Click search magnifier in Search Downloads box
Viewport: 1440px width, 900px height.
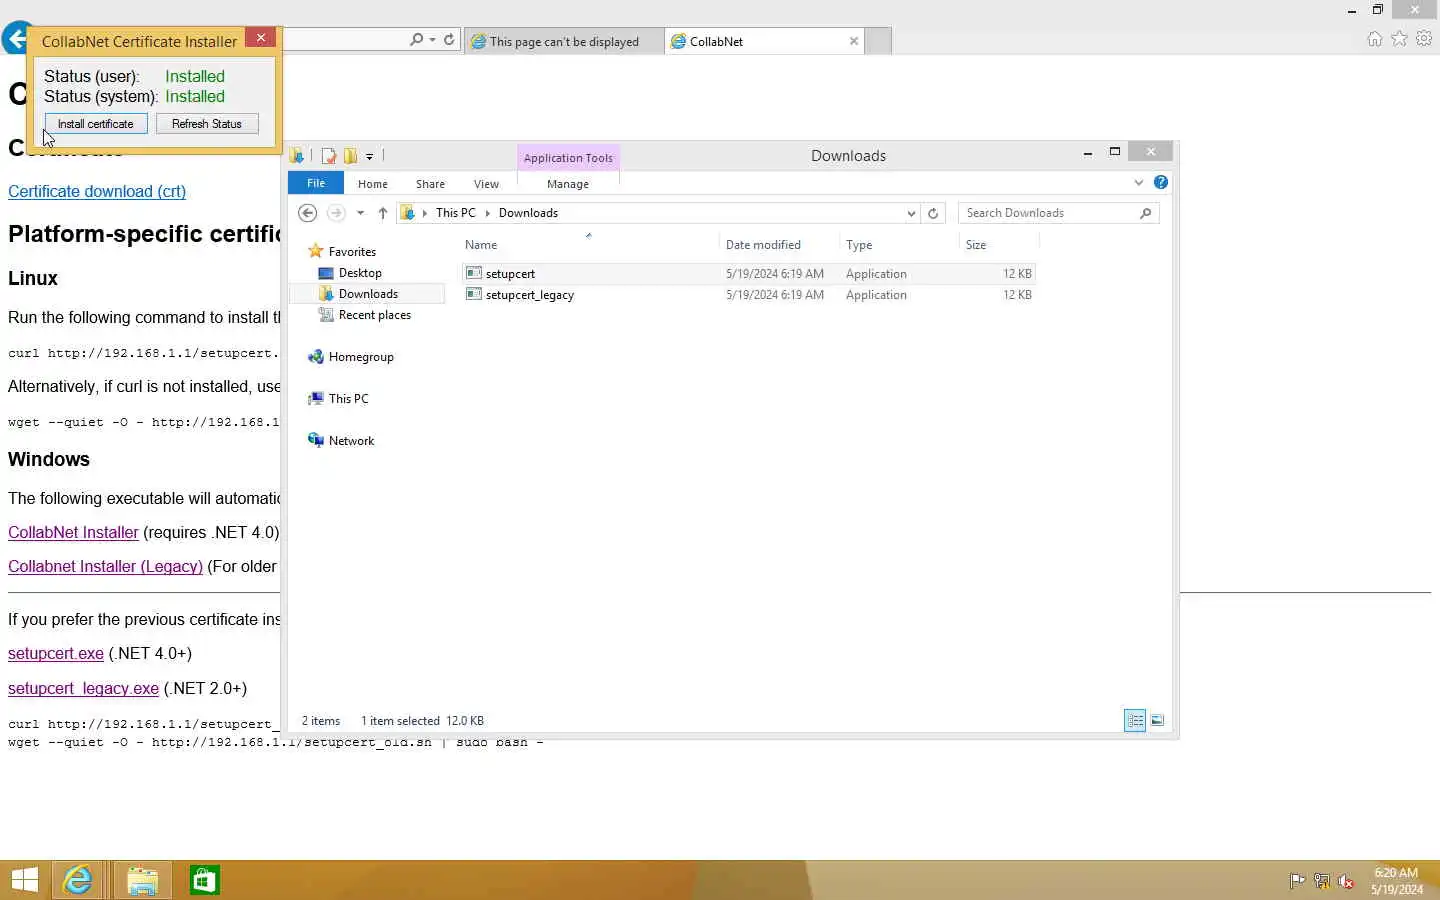pyautogui.click(x=1146, y=213)
